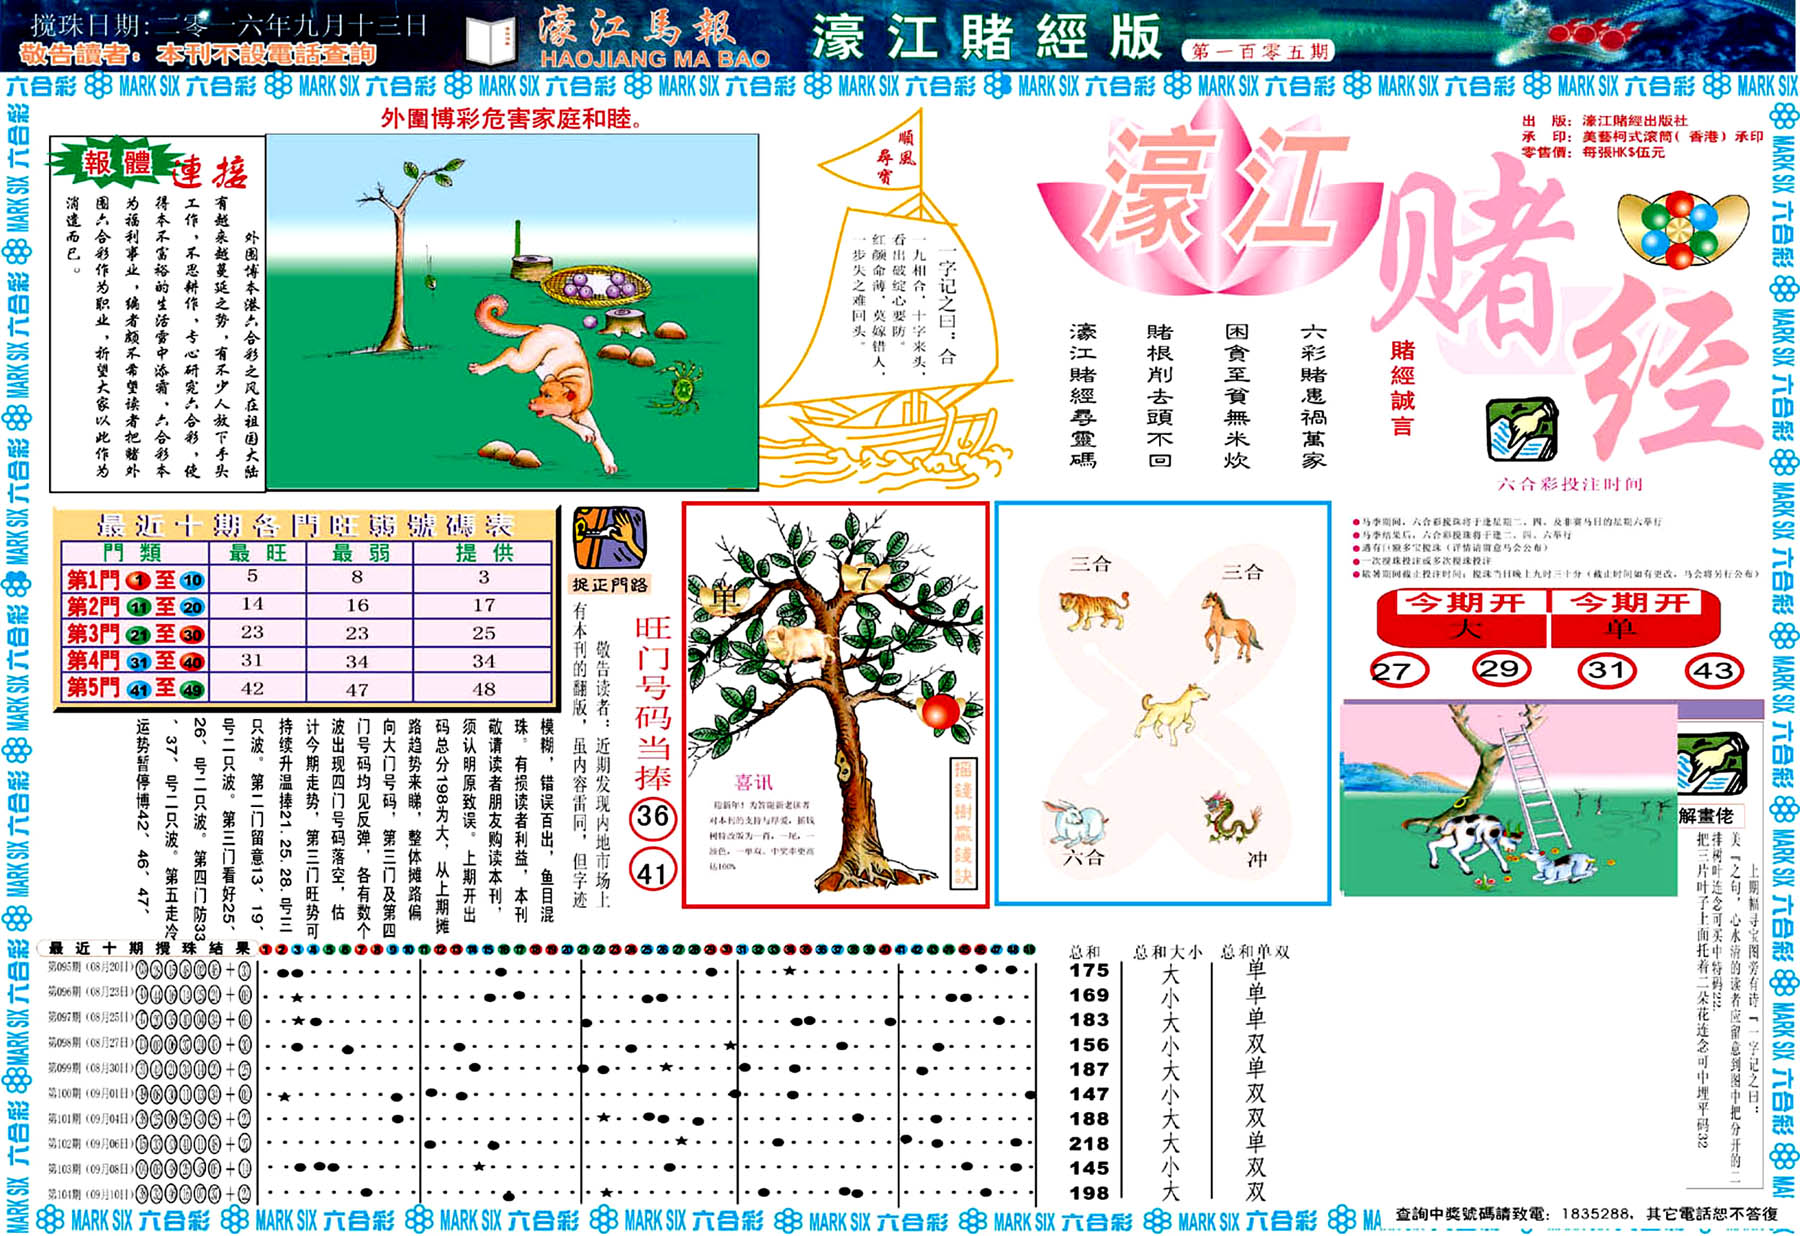Click the 提供 column header

tap(483, 553)
